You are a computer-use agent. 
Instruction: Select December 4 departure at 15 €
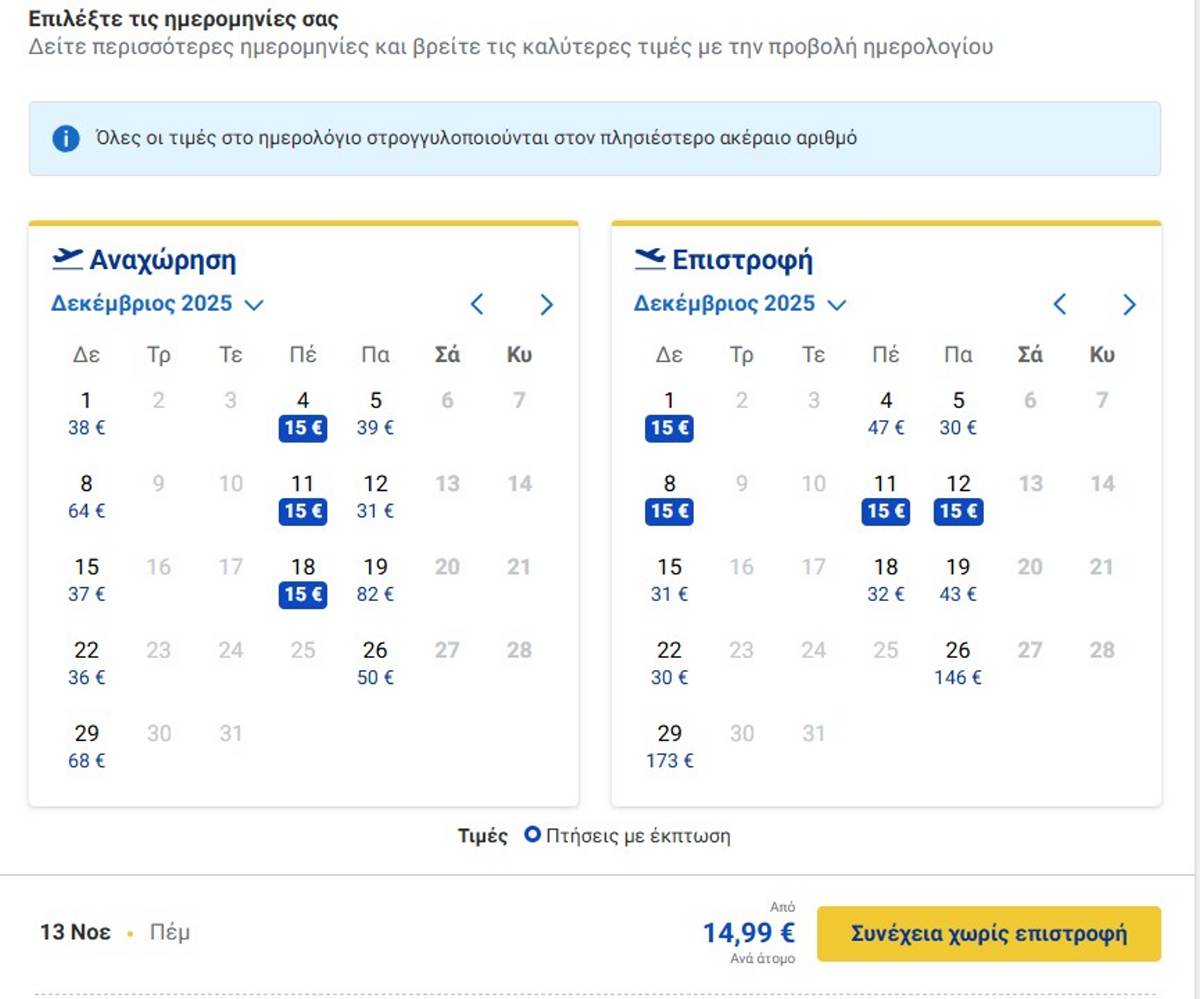[x=303, y=415]
